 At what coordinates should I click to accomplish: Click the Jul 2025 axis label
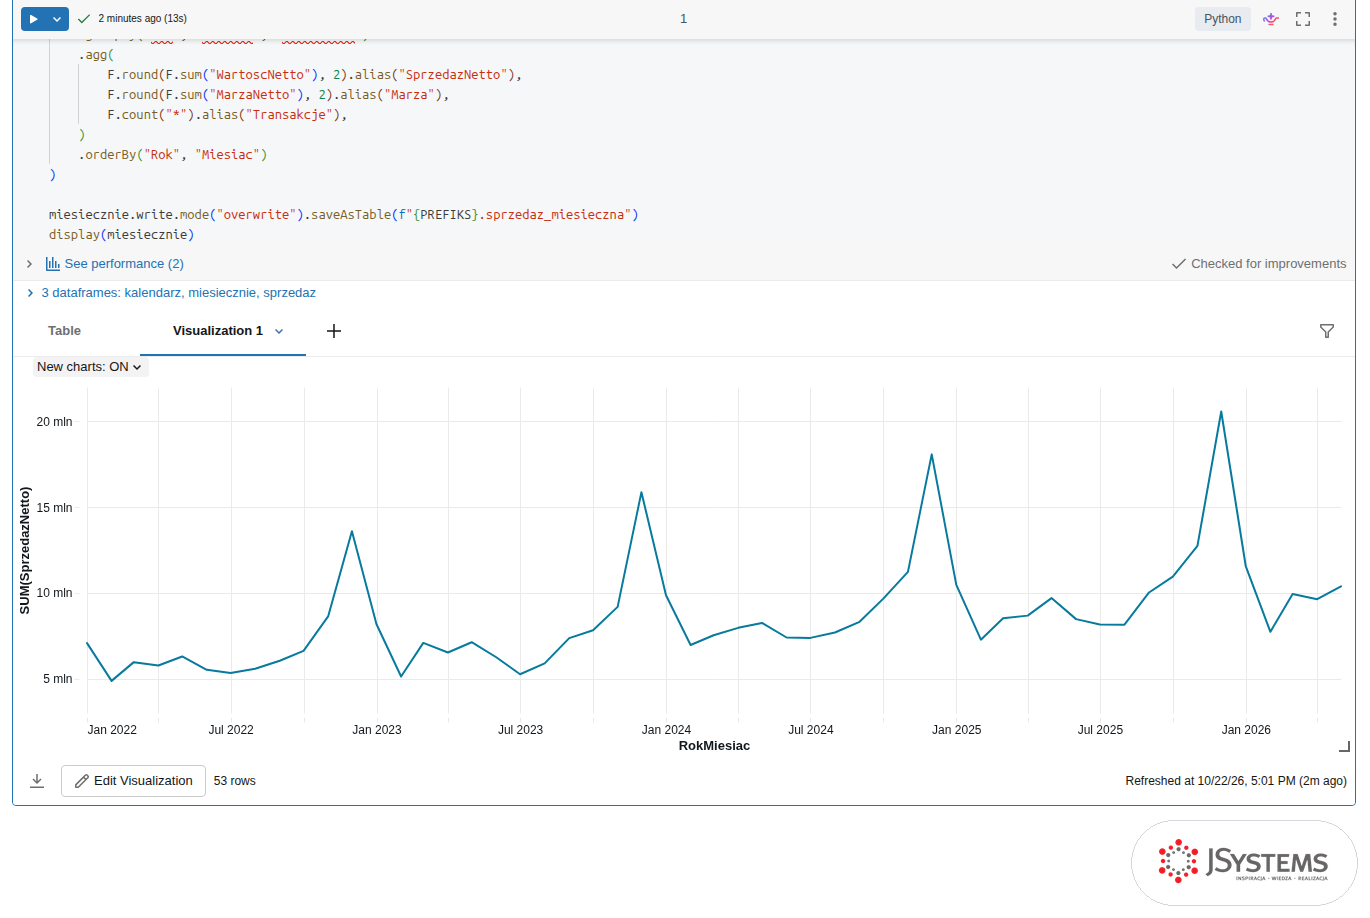tap(1100, 730)
